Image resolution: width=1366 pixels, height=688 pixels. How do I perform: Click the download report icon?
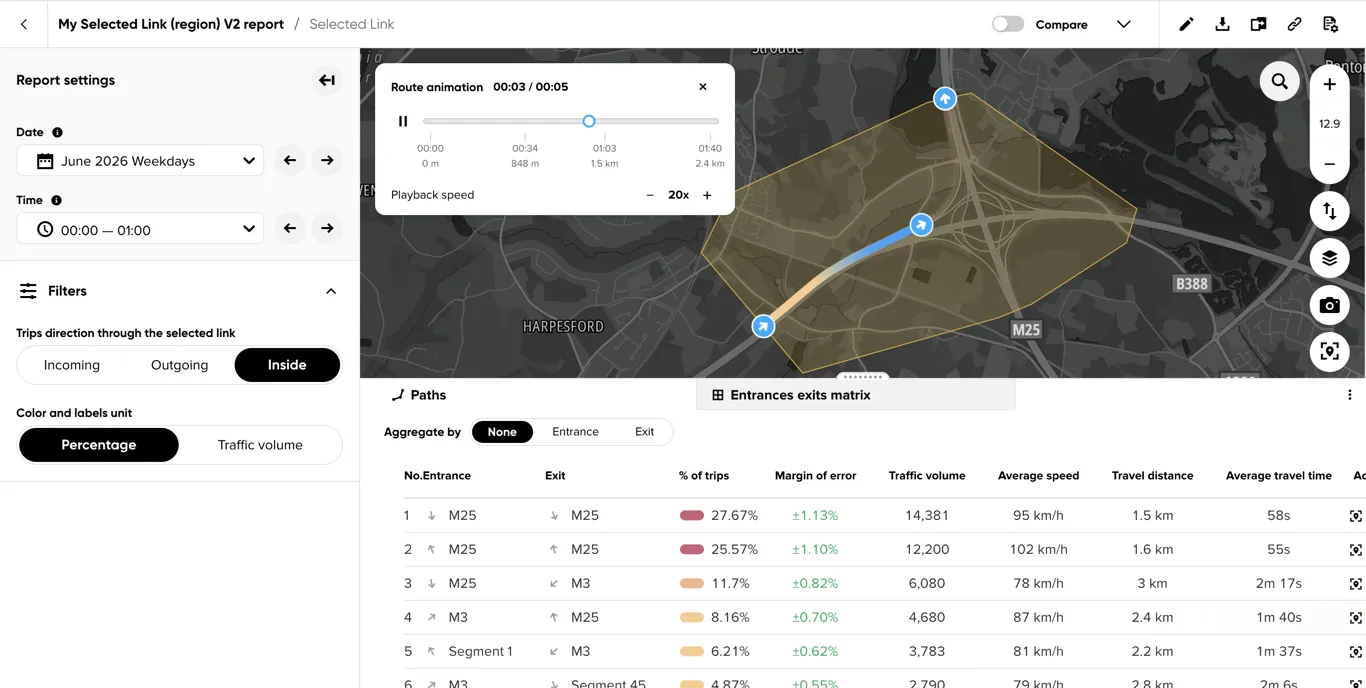coord(1222,24)
